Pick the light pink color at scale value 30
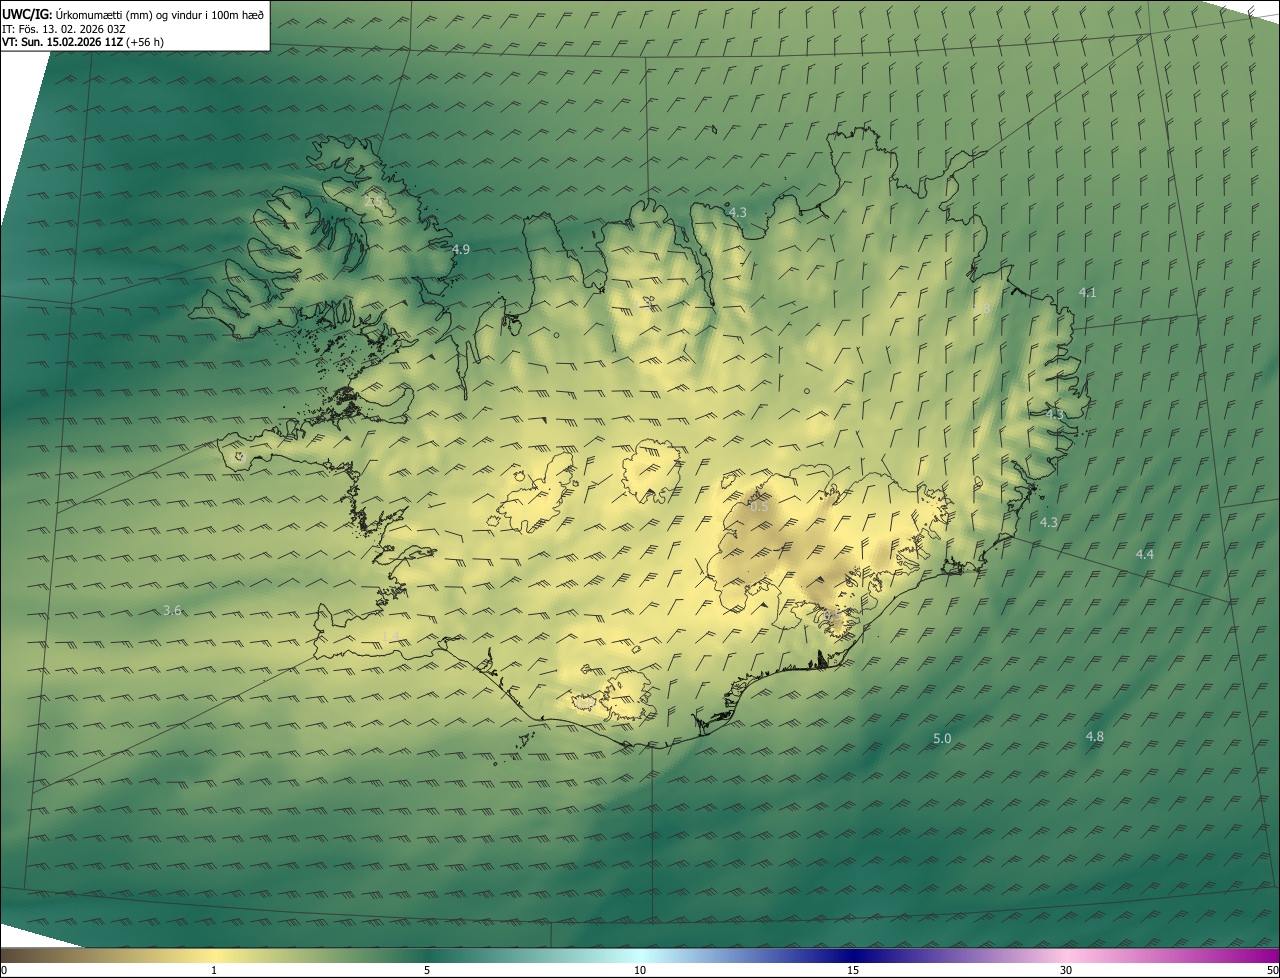 point(1066,955)
